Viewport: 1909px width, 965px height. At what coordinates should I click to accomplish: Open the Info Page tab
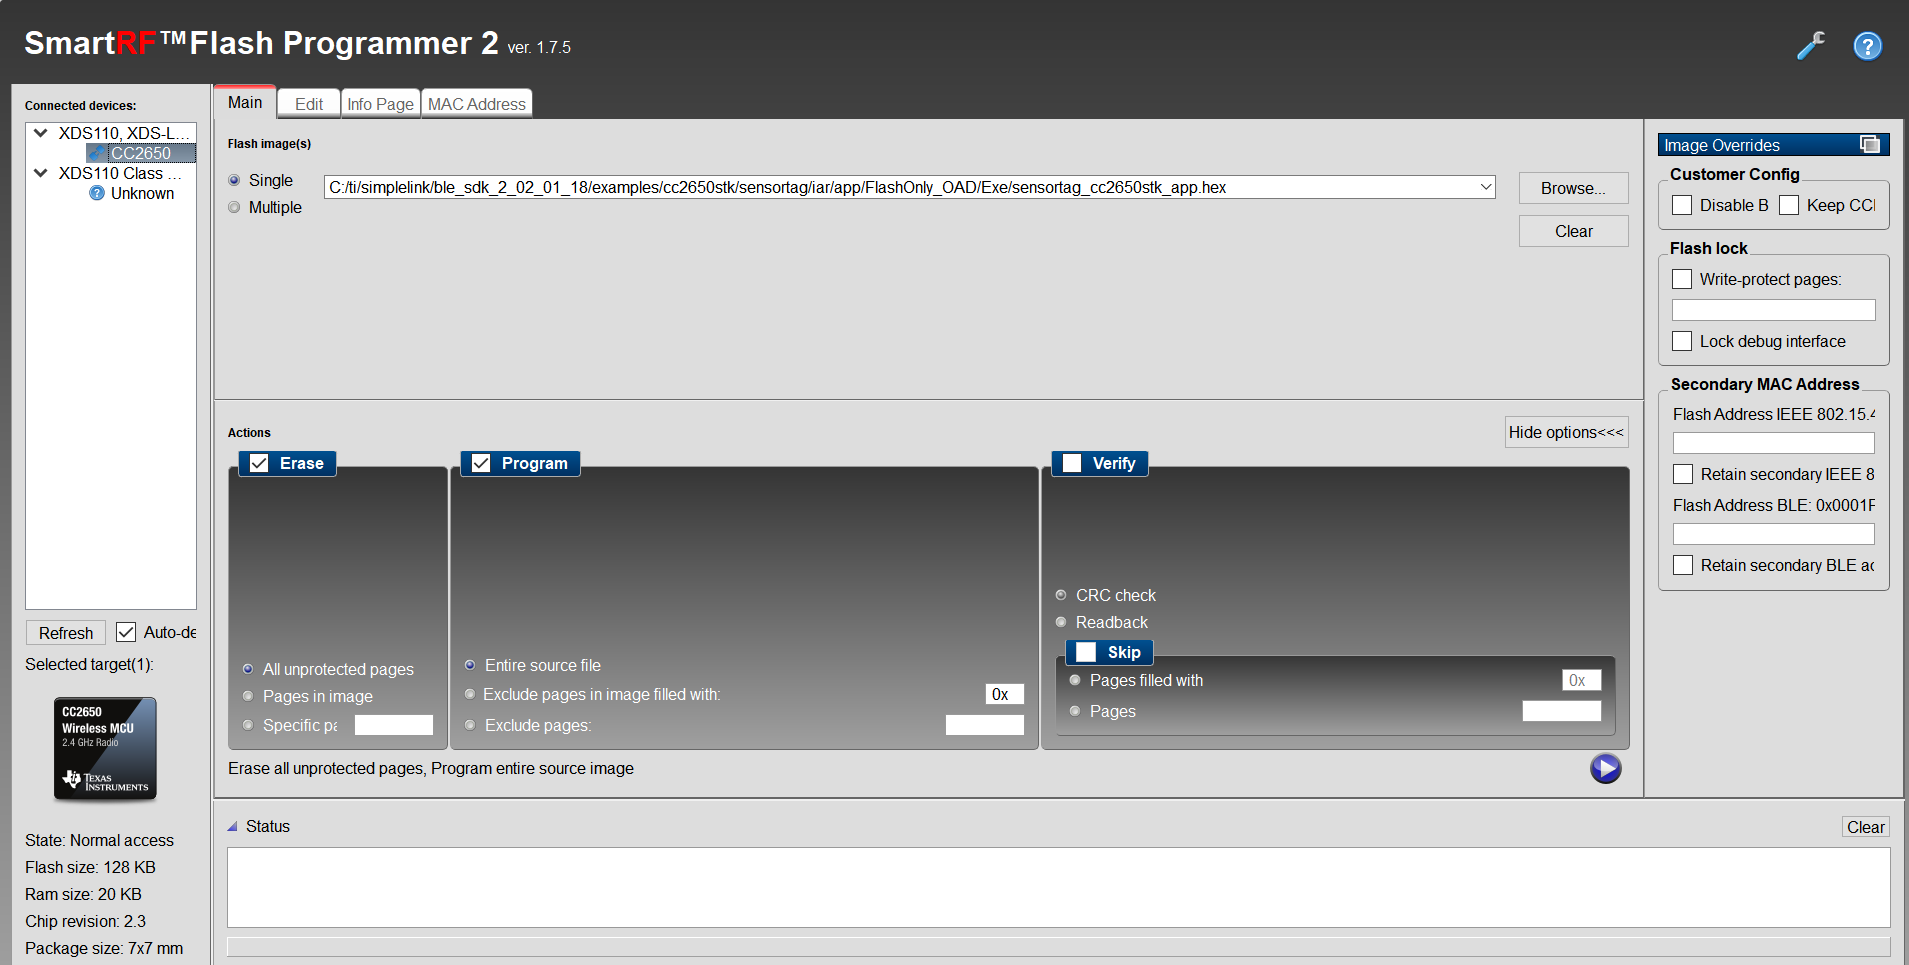click(380, 104)
